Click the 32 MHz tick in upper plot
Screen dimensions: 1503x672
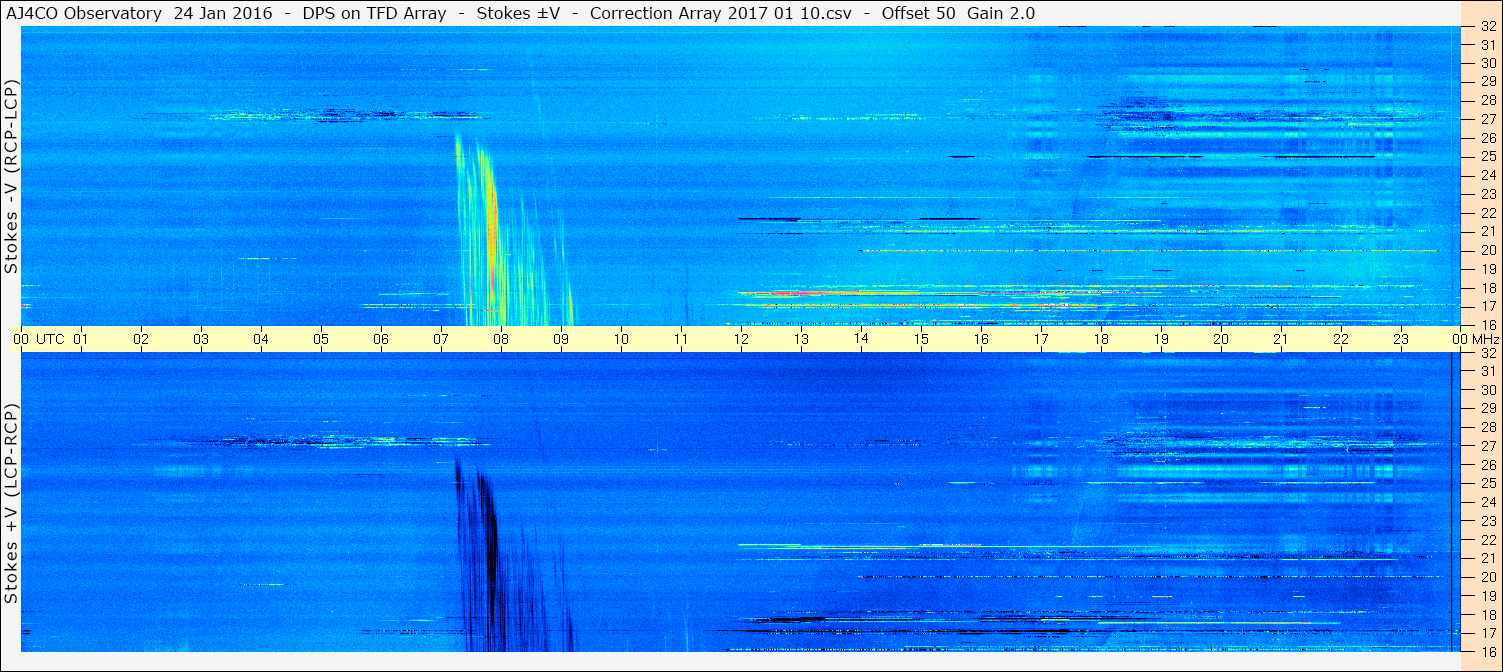tap(1487, 27)
